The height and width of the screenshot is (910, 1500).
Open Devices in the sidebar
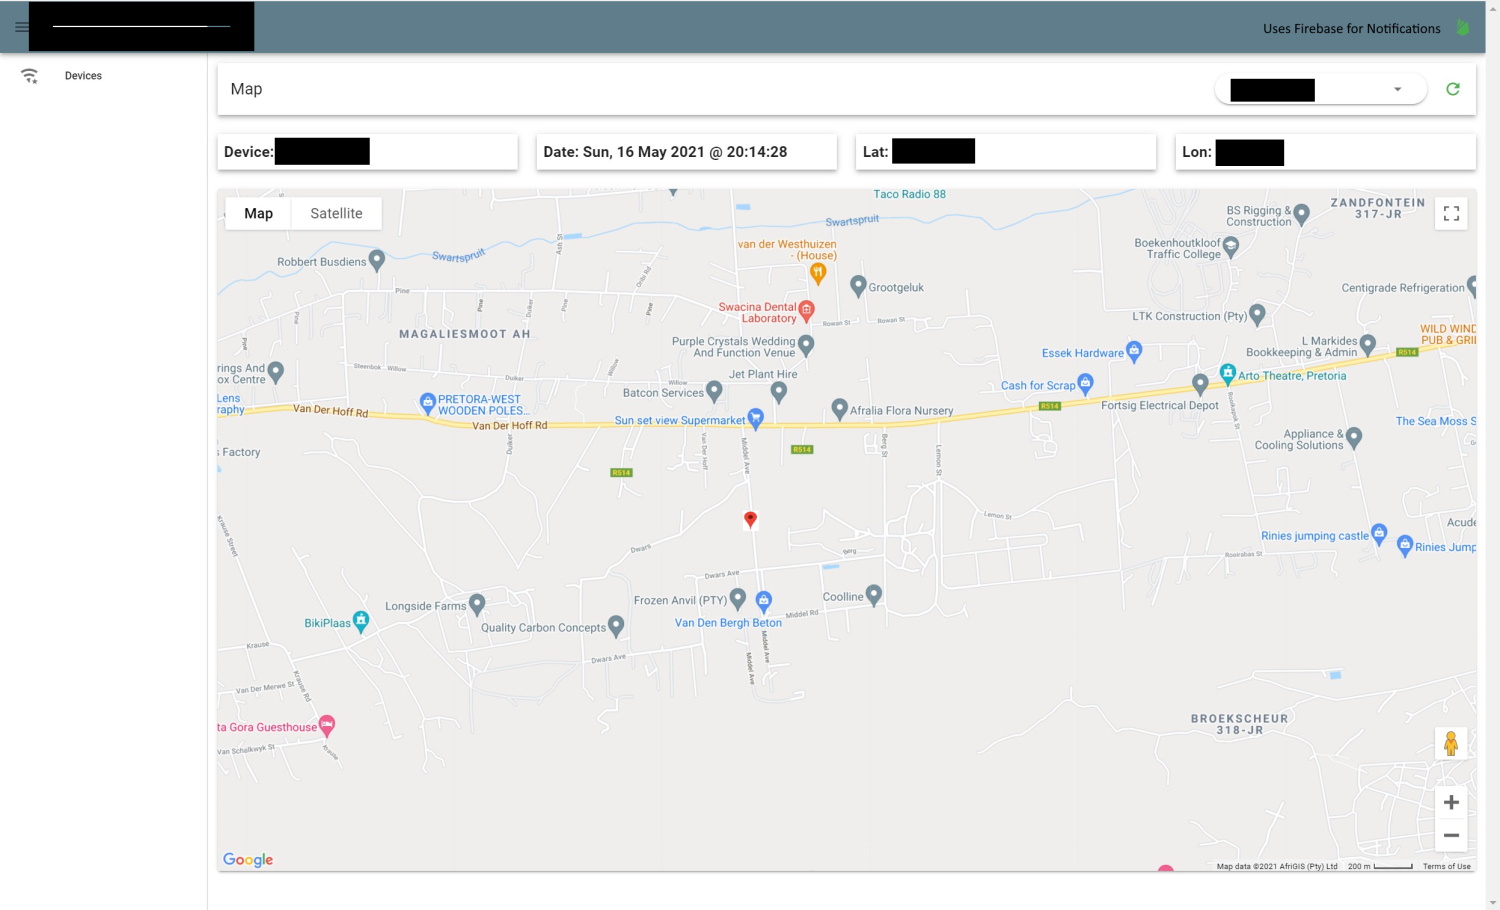[83, 76]
